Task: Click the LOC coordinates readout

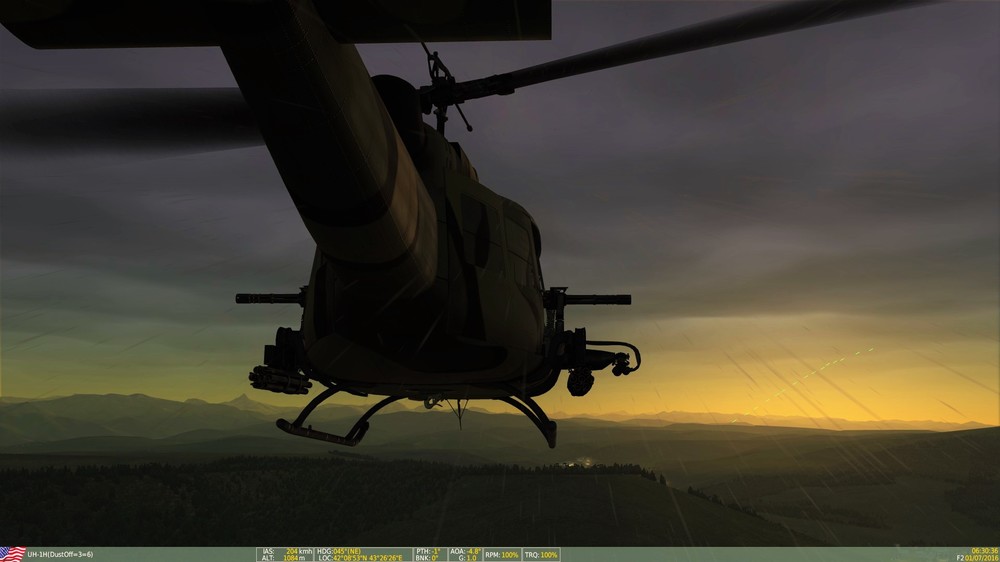Action: pyautogui.click(x=360, y=558)
